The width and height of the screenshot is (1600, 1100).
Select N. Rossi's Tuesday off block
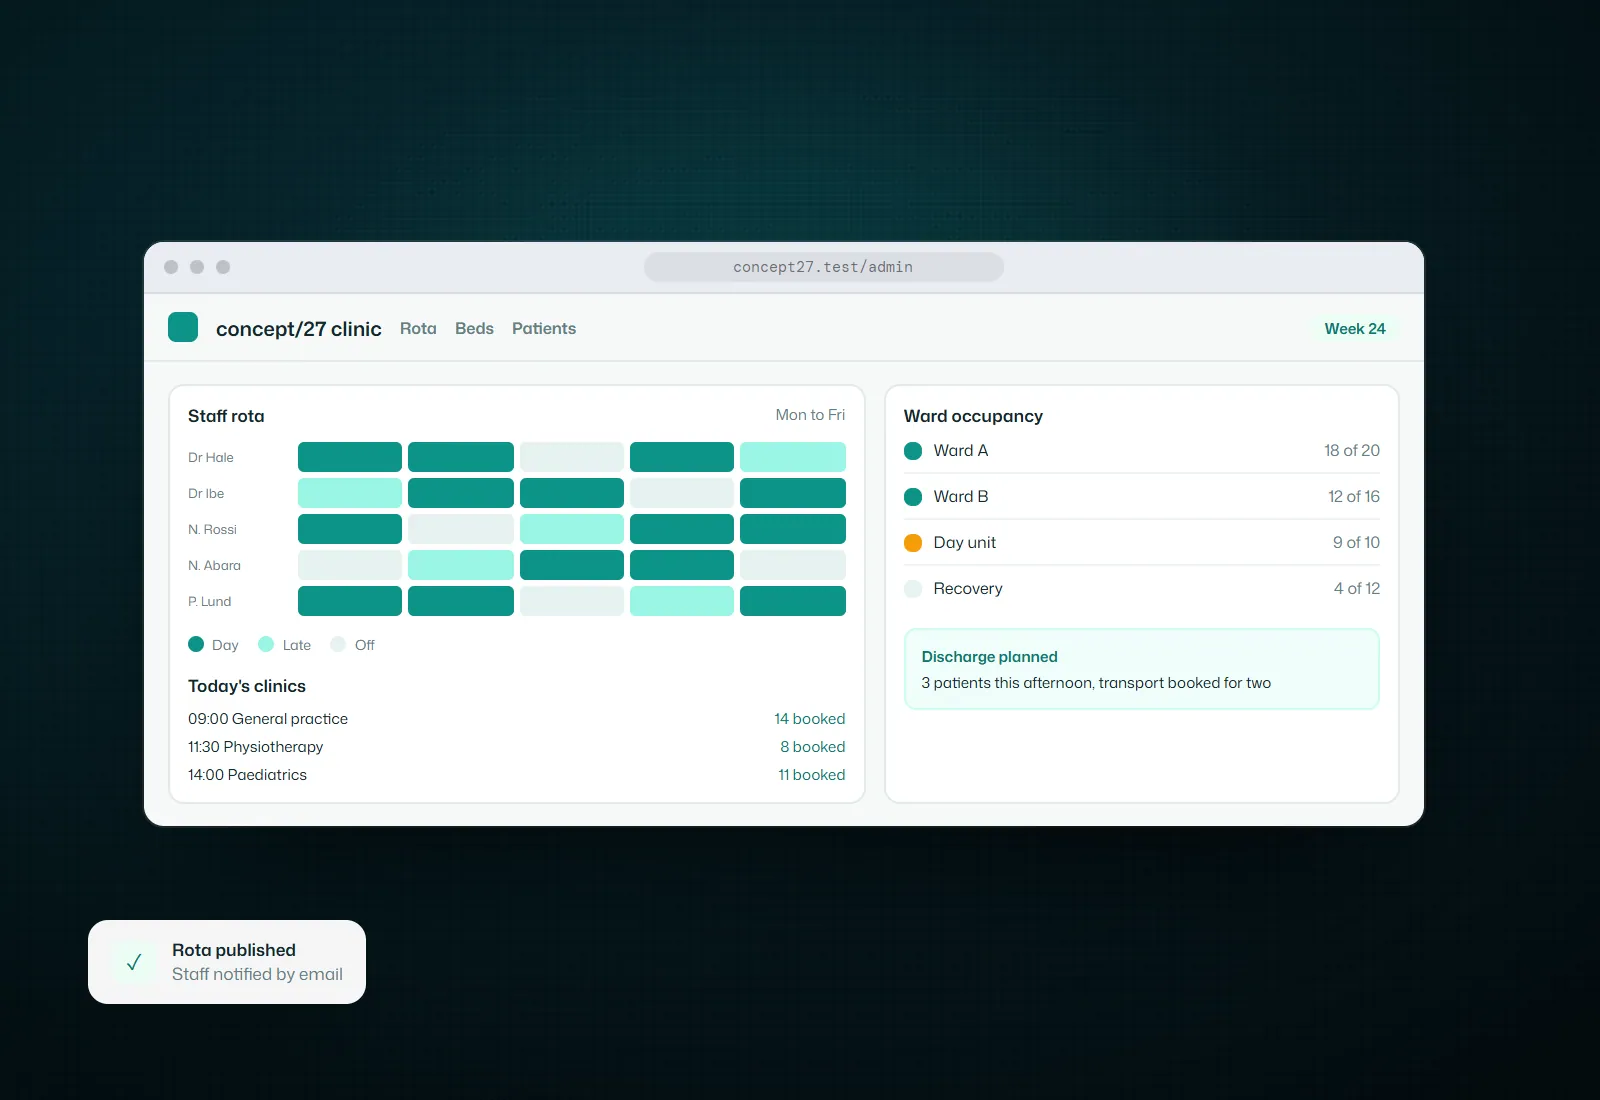pos(461,529)
